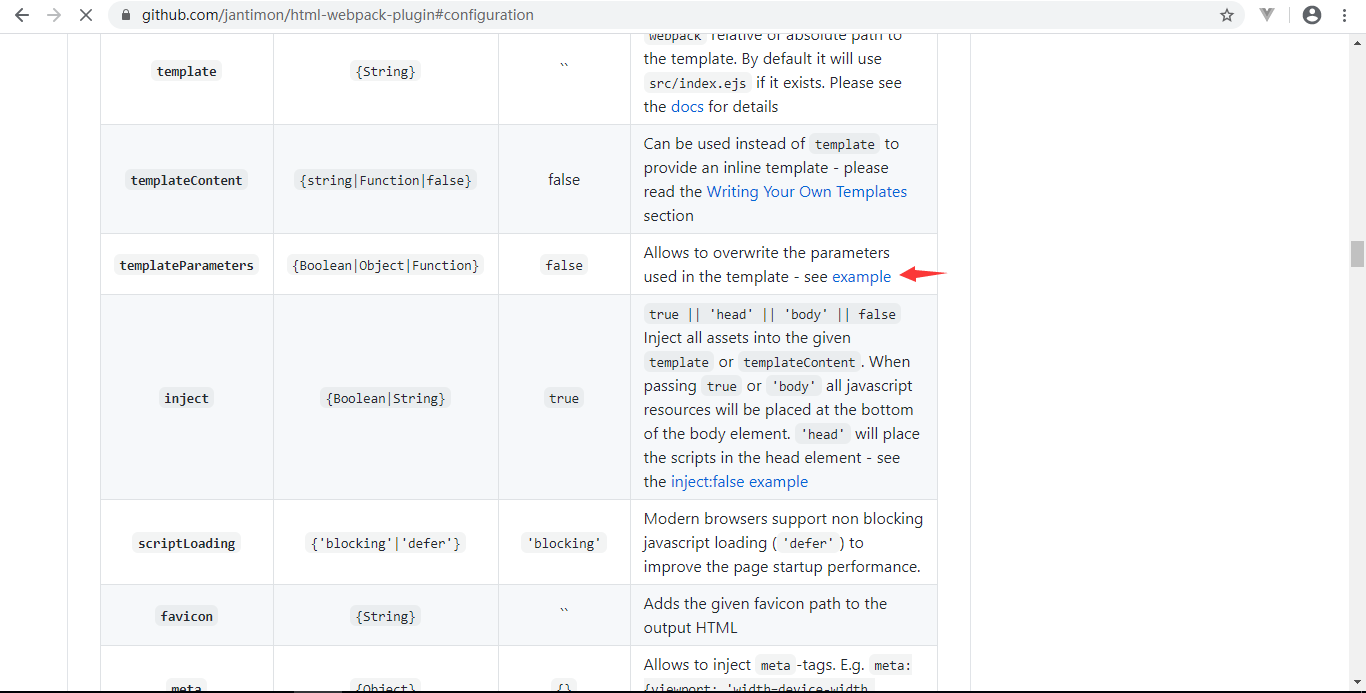
Task: Select the inject option name
Action: click(x=187, y=398)
